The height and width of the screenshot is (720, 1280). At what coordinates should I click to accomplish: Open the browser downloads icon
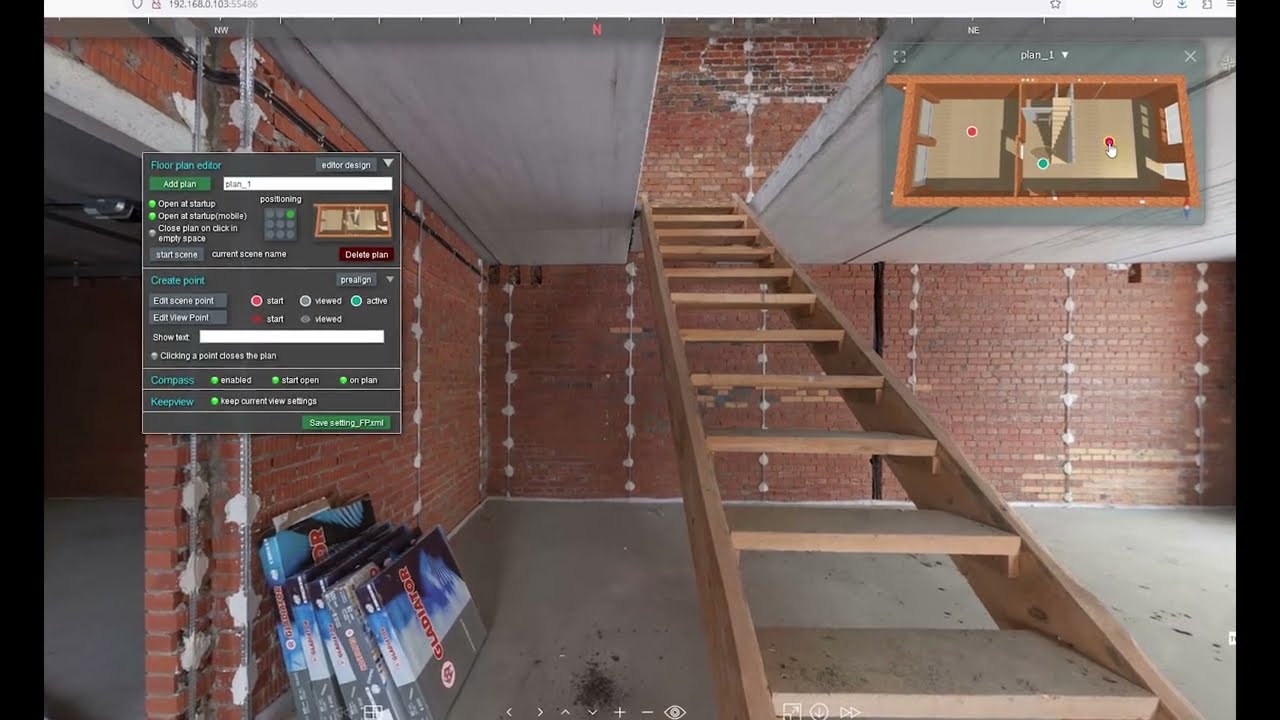tap(1182, 5)
